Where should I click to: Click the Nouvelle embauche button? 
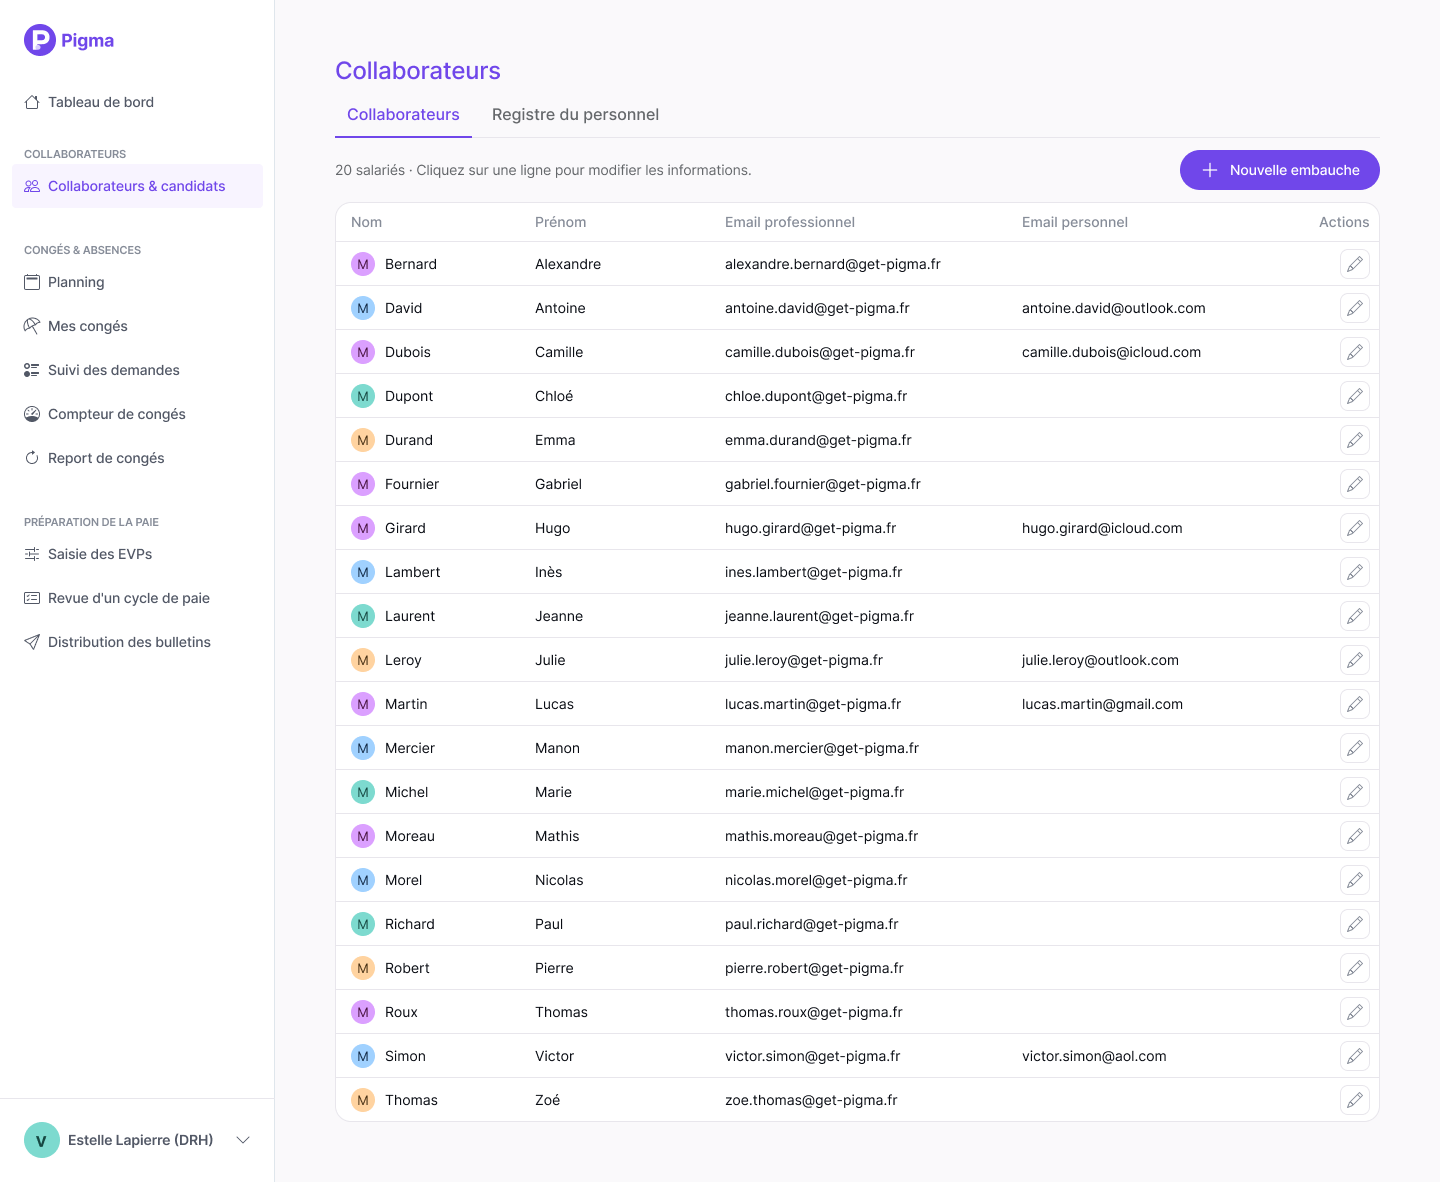tap(1280, 170)
